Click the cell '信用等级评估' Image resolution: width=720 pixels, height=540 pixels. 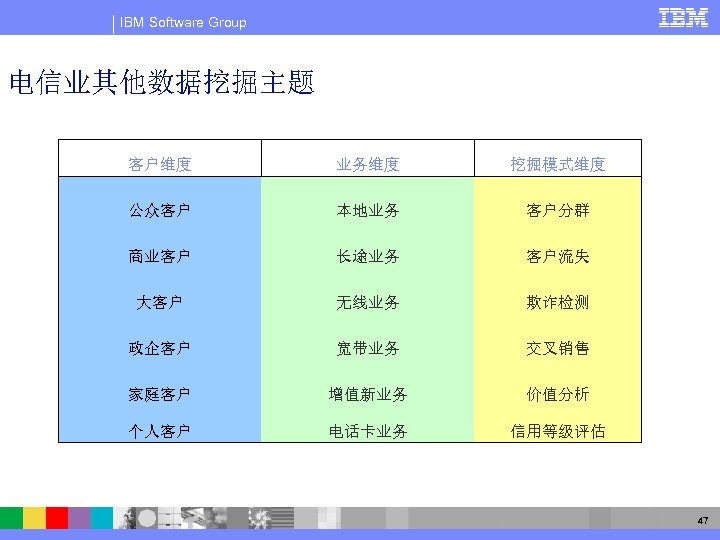[558, 431]
